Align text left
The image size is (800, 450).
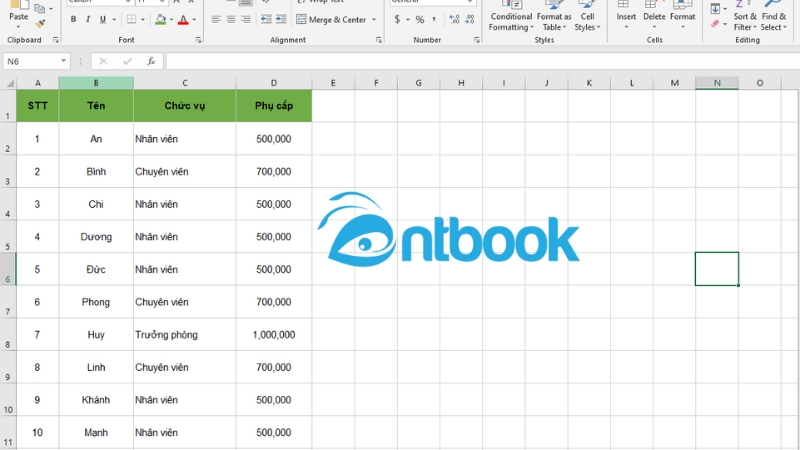pos(216,19)
